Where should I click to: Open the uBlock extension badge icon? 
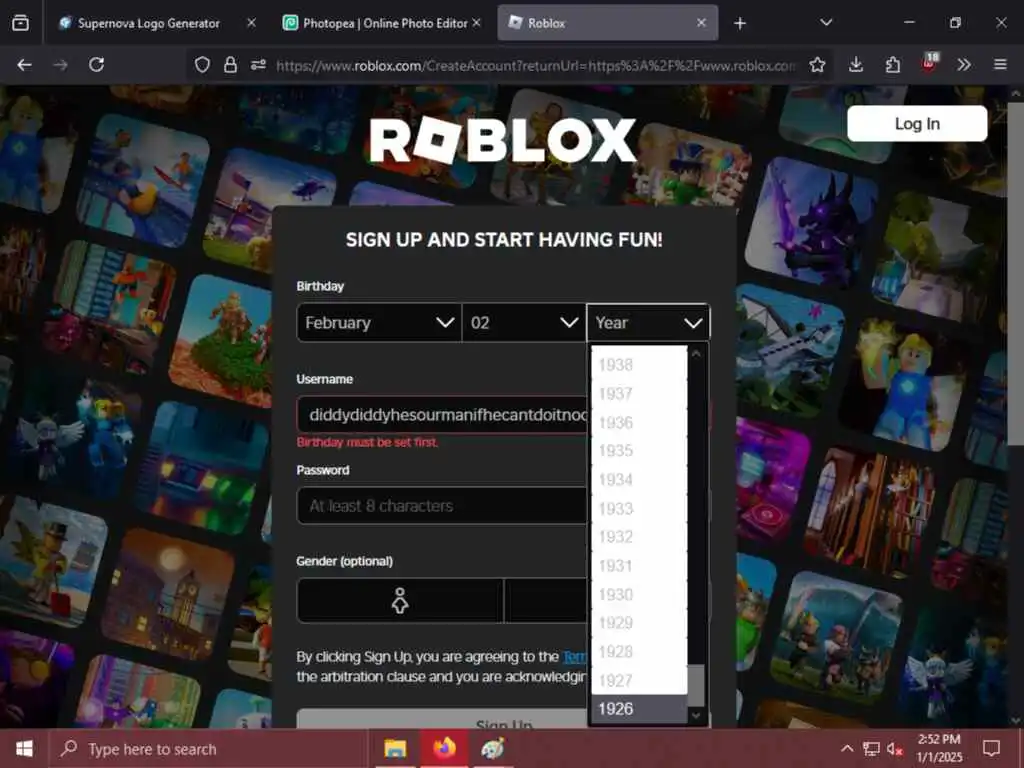(x=929, y=63)
